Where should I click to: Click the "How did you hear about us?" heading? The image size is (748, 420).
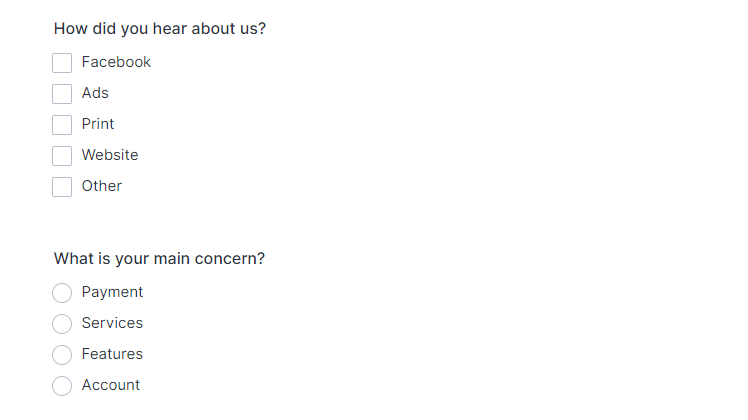click(x=160, y=29)
